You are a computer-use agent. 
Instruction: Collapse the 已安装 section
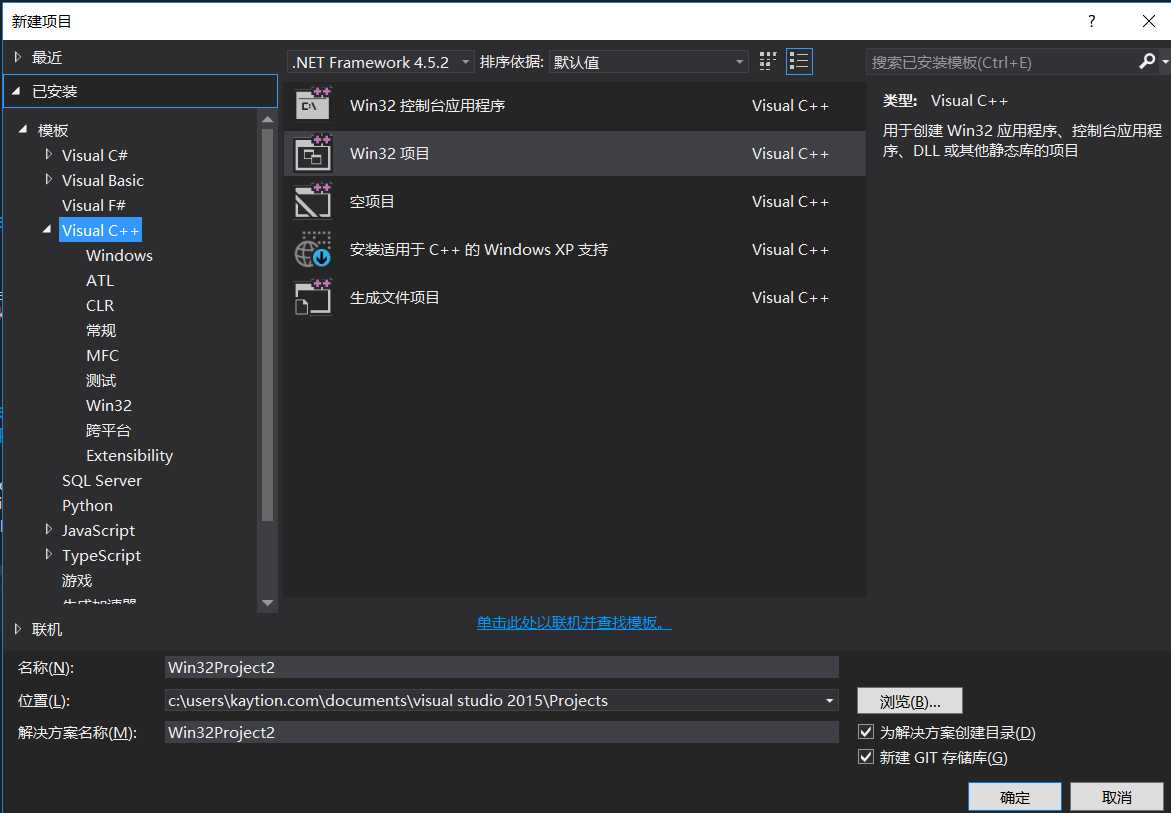pos(16,91)
